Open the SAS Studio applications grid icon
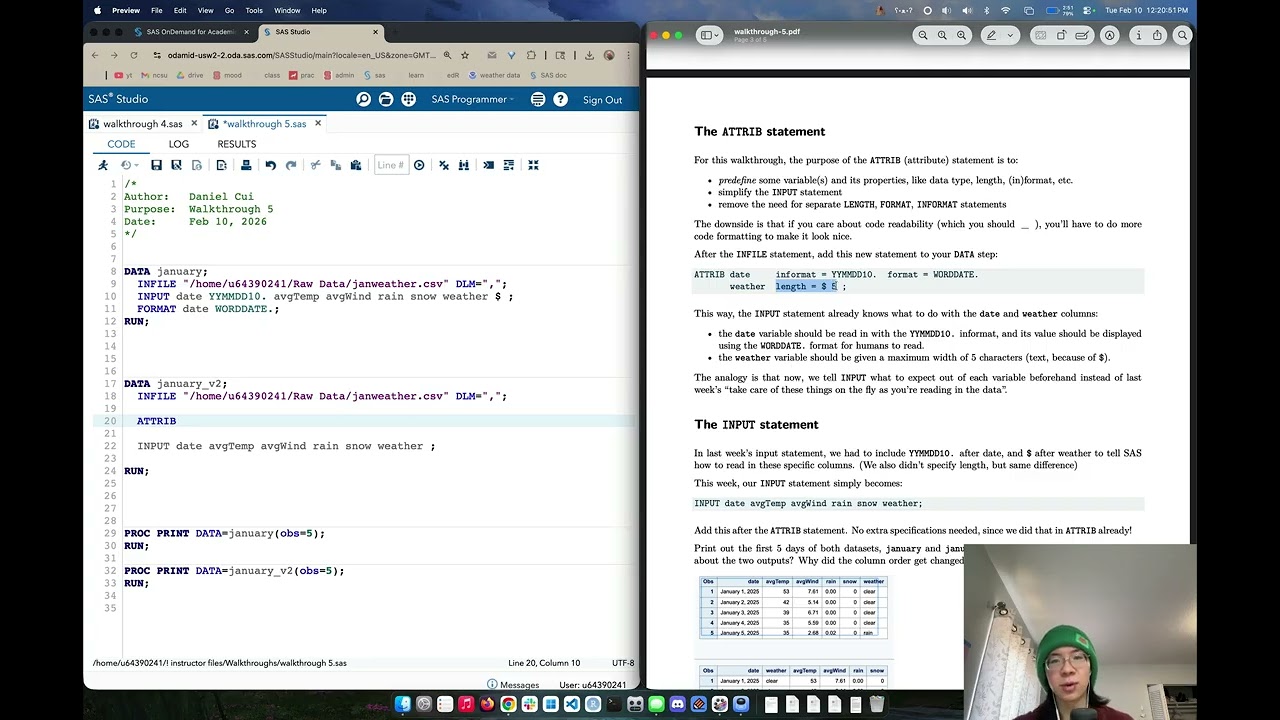The width and height of the screenshot is (1280, 720). pos(409,99)
